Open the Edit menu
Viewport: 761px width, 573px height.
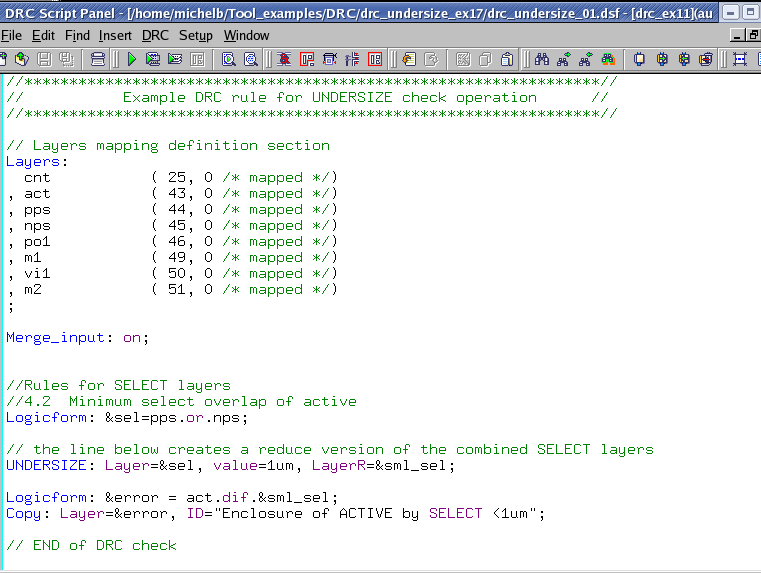click(43, 35)
